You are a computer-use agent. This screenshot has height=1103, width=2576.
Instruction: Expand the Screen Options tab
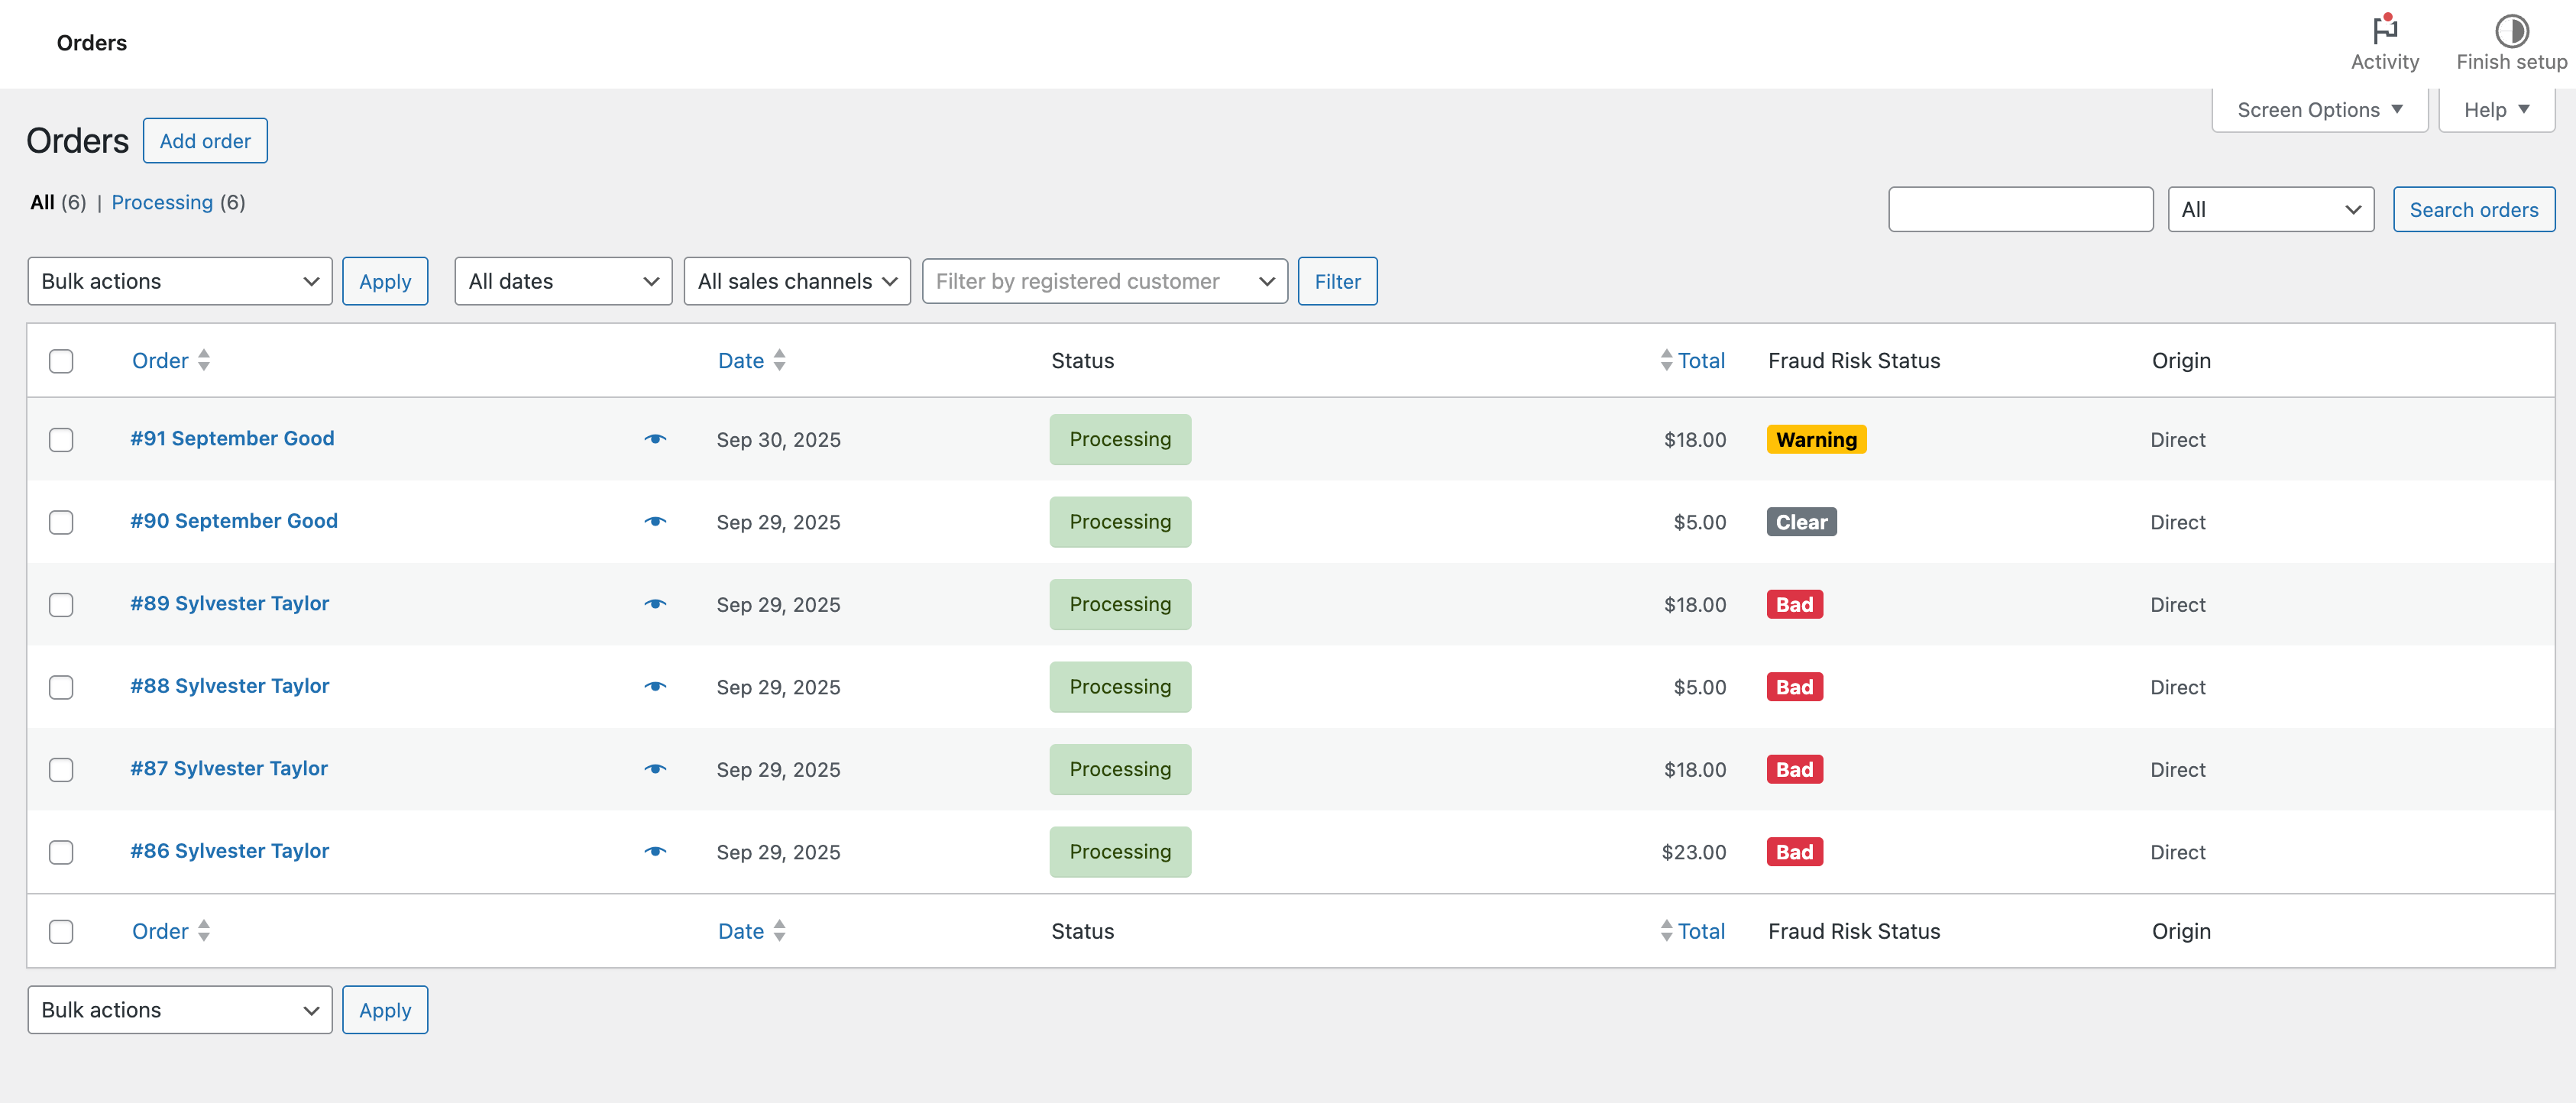pos(2319,110)
